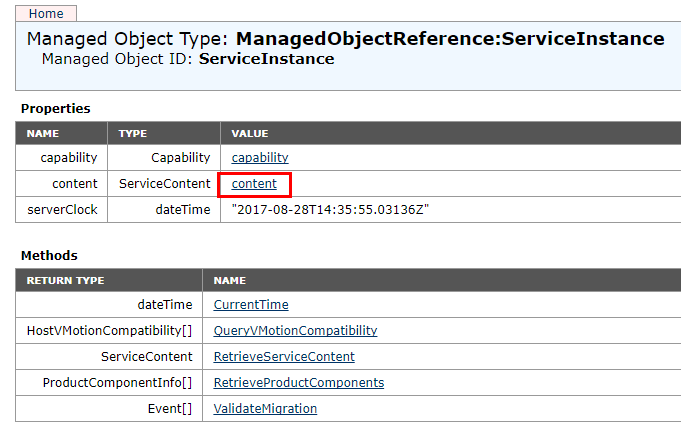681x431 pixels.
Task: Click the Methods section heading
Action: coord(49,256)
